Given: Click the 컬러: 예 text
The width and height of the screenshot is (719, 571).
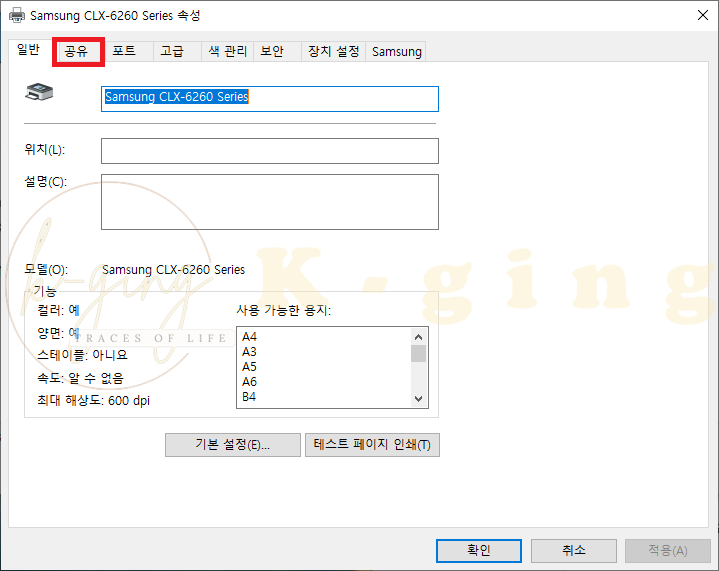Looking at the screenshot, I should pyautogui.click(x=58, y=310).
